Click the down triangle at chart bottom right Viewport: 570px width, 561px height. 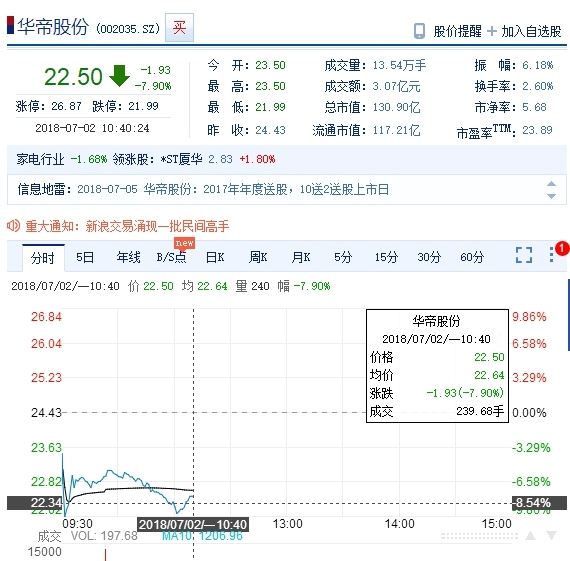[x=551, y=535]
